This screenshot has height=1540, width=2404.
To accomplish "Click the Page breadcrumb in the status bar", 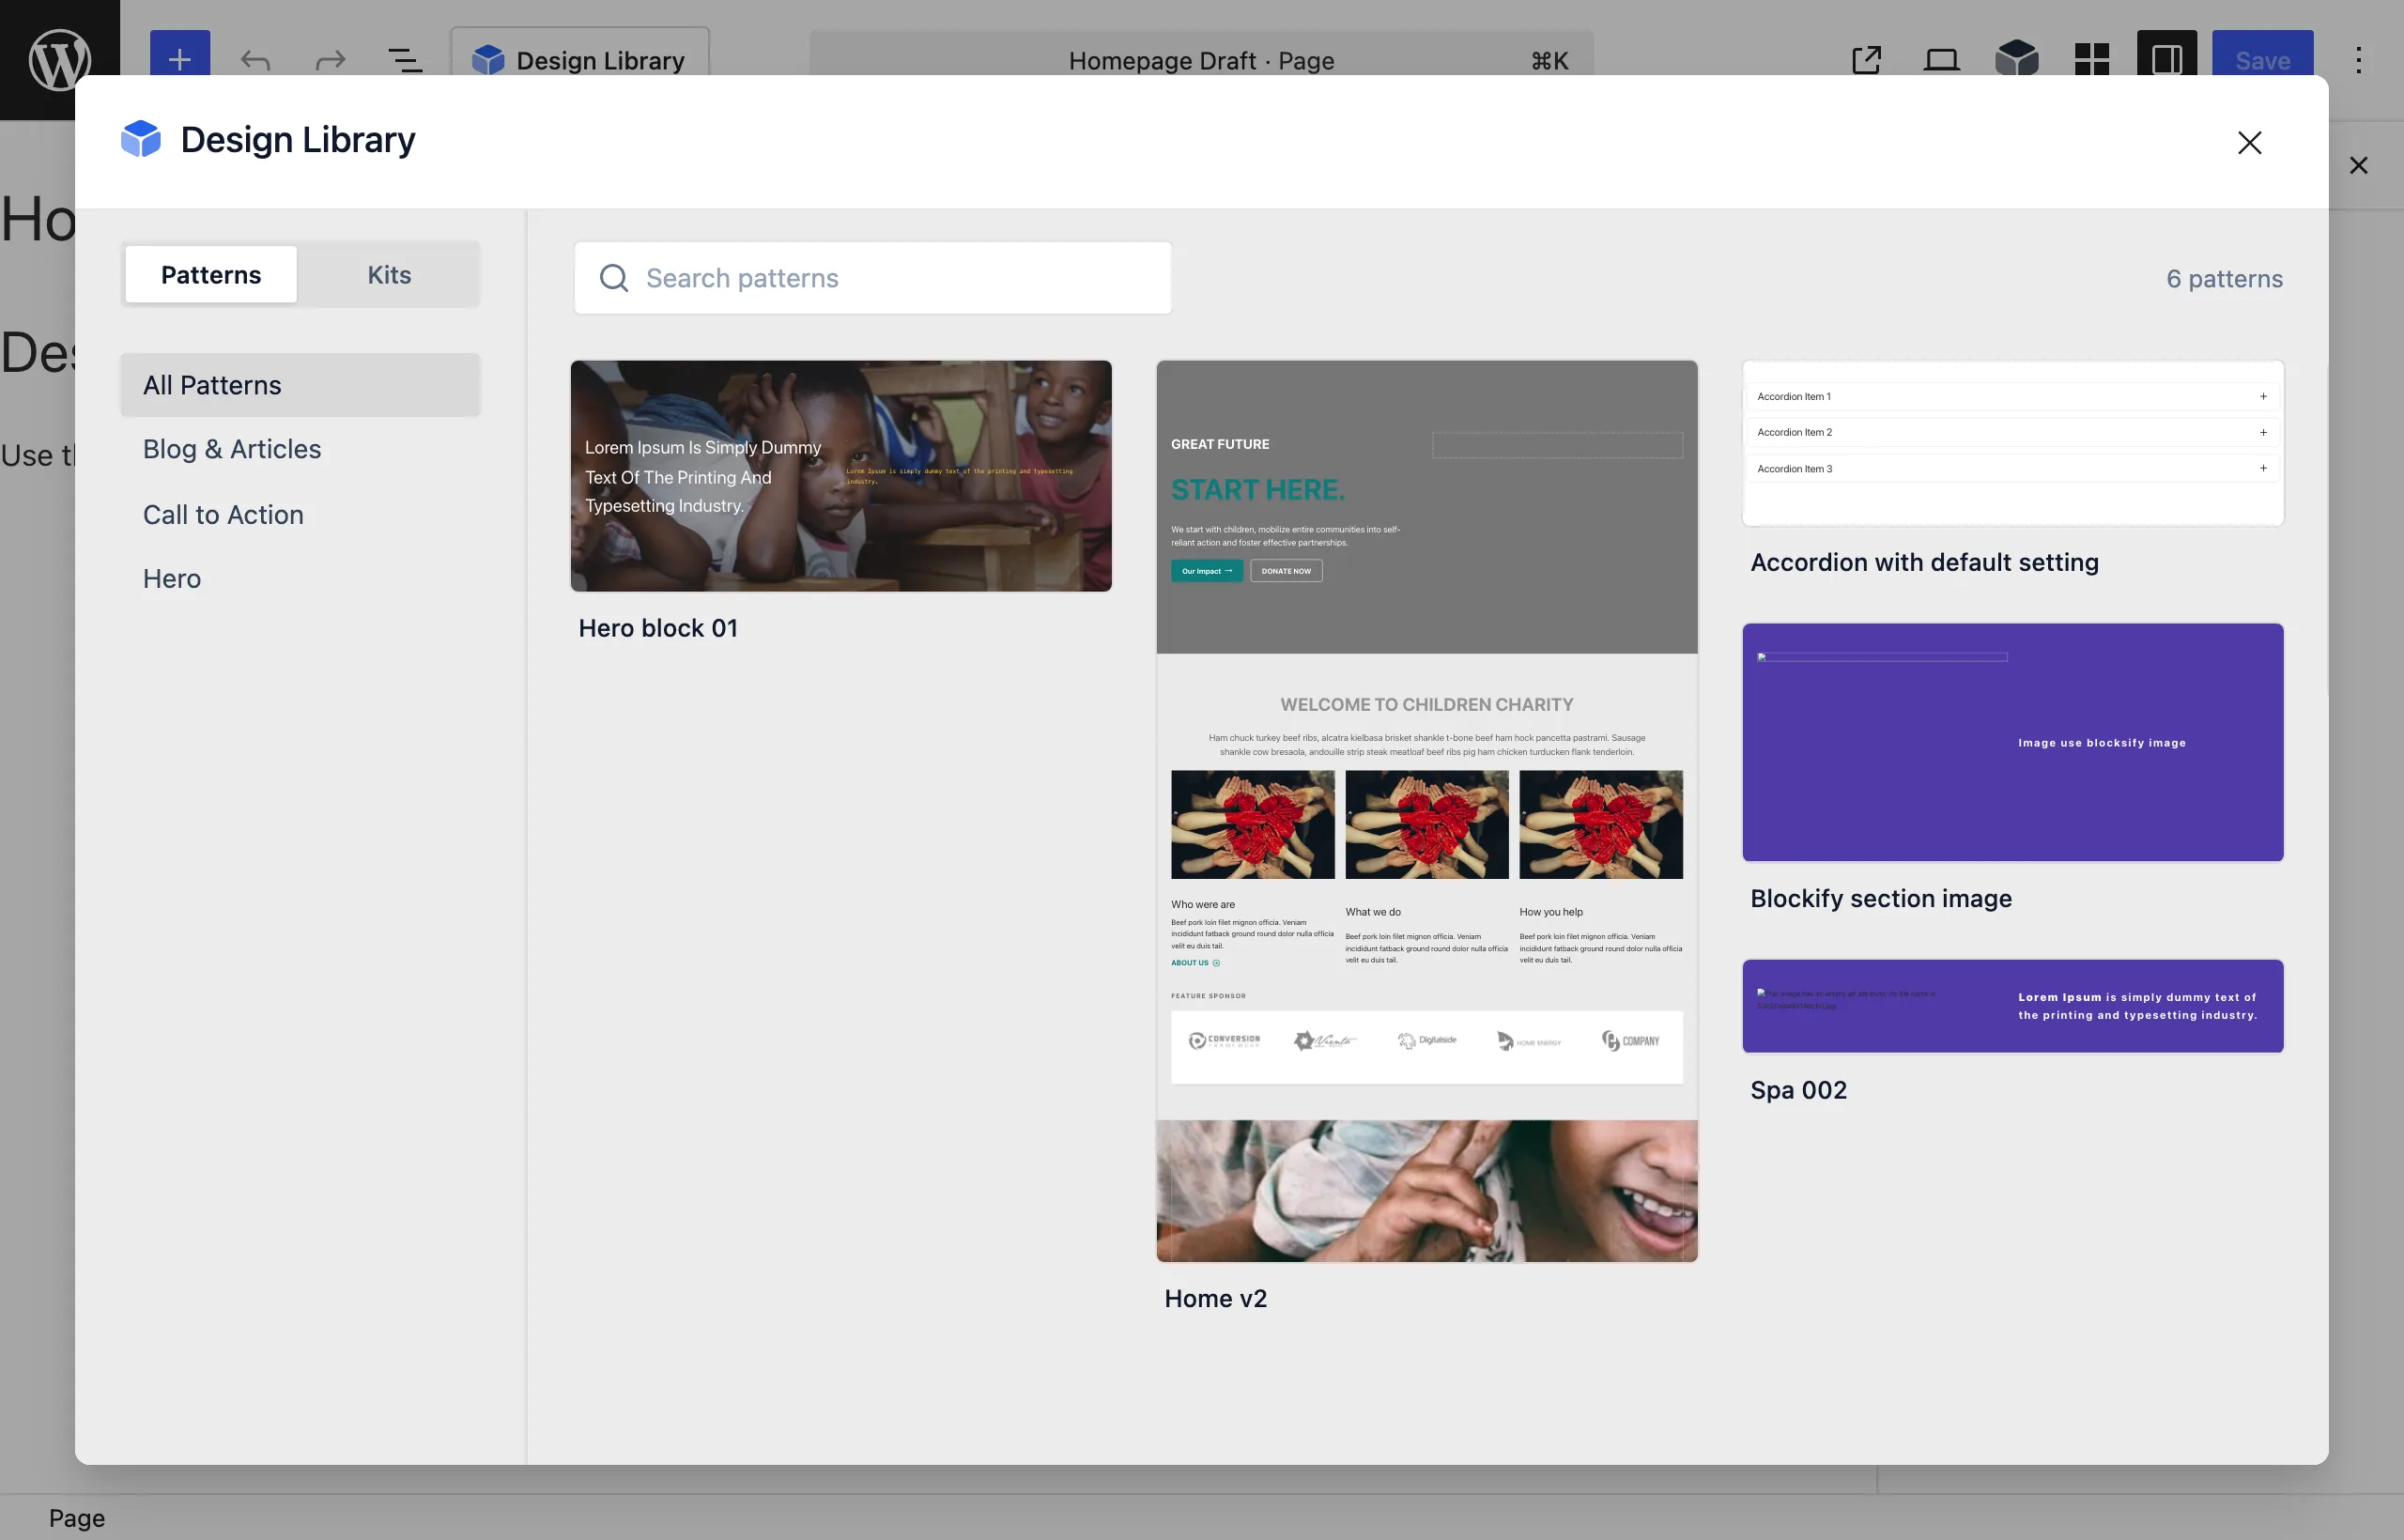I will pos(77,1518).
